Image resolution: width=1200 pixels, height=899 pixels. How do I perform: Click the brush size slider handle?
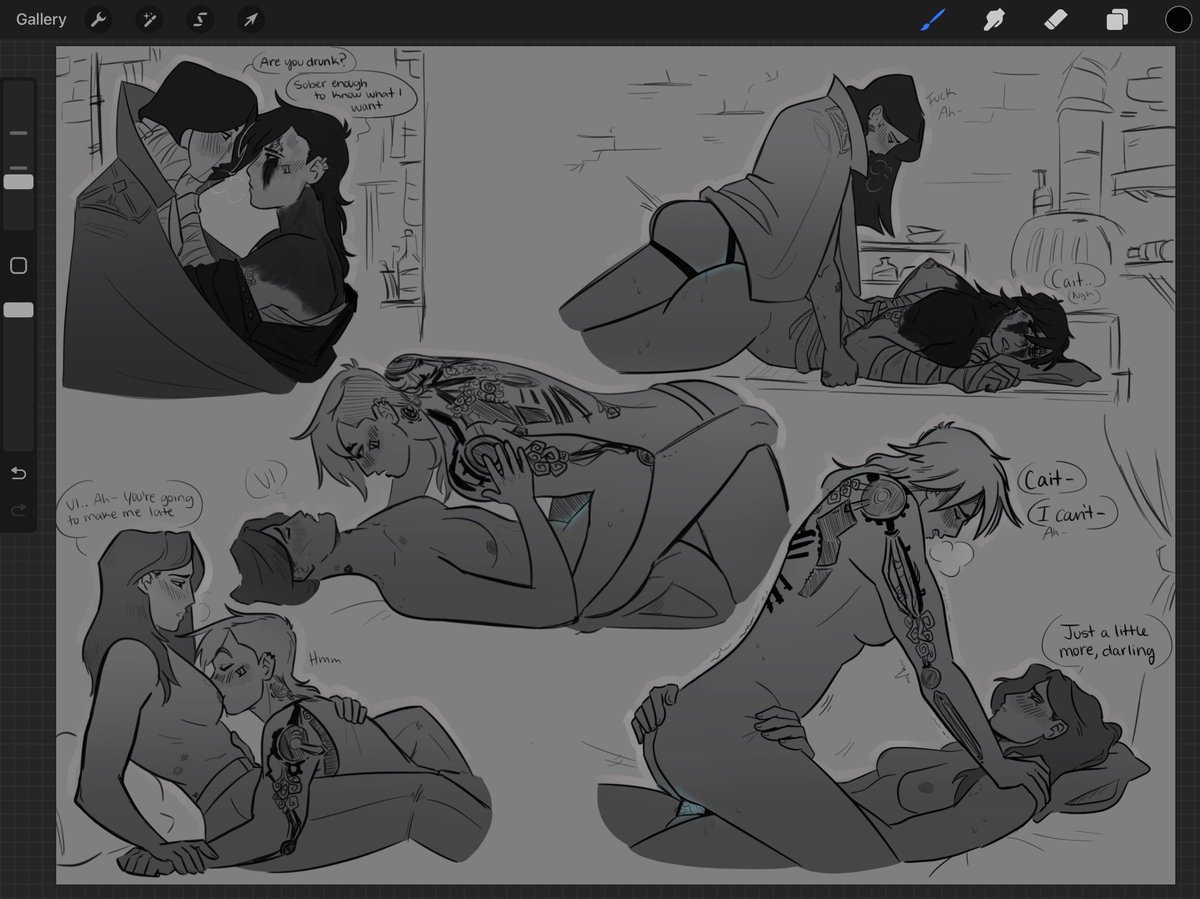point(18,182)
